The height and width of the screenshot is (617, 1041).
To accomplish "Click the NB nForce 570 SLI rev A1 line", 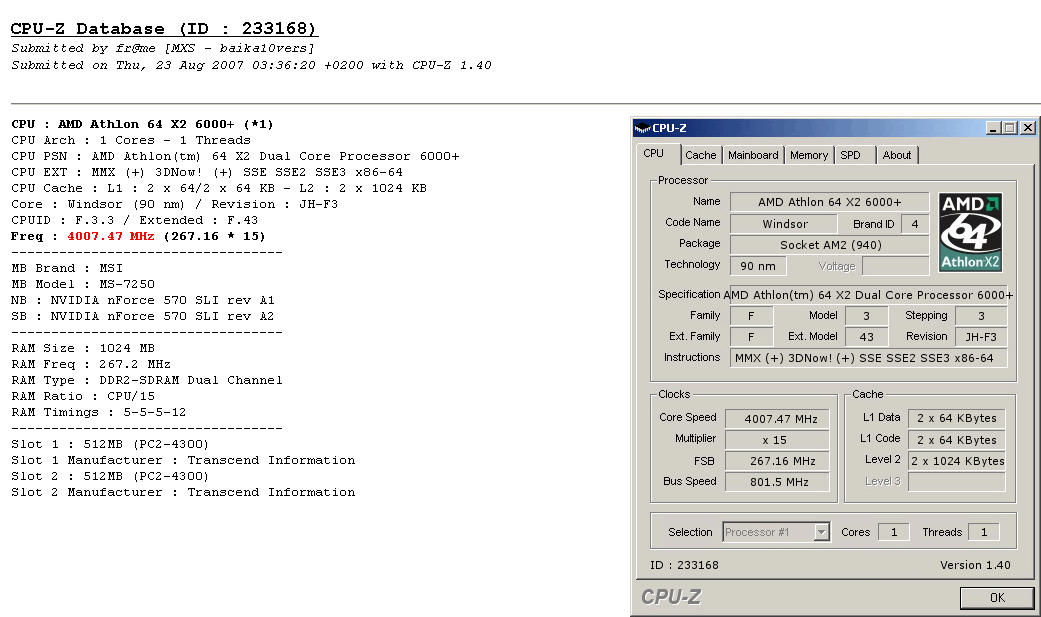I will (143, 300).
